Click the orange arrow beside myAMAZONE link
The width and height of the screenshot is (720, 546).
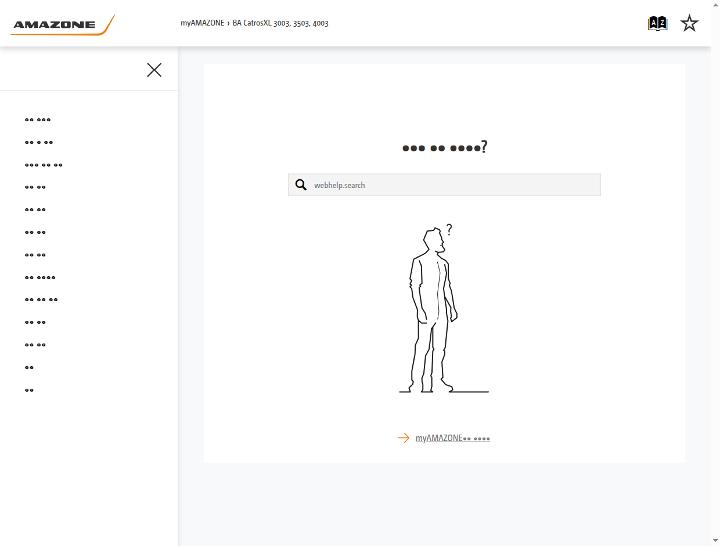(403, 438)
